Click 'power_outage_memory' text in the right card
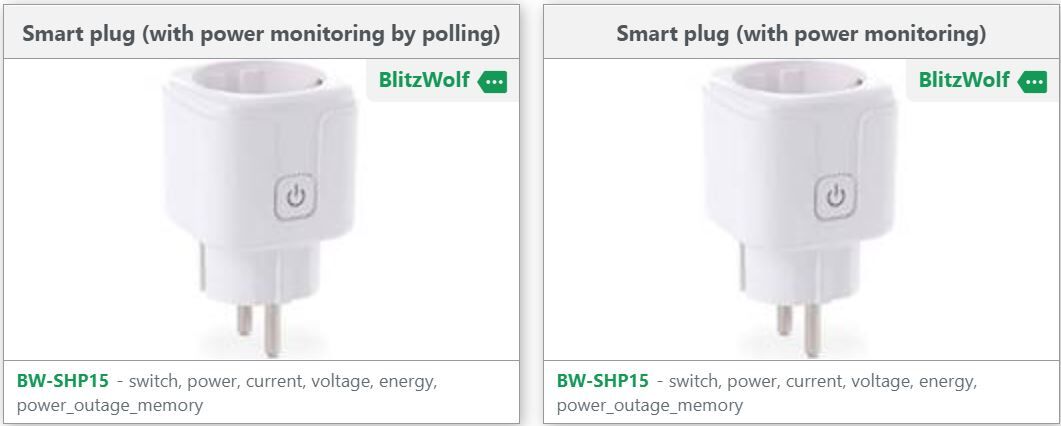Image resolution: width=1061 pixels, height=426 pixels. pos(650,406)
